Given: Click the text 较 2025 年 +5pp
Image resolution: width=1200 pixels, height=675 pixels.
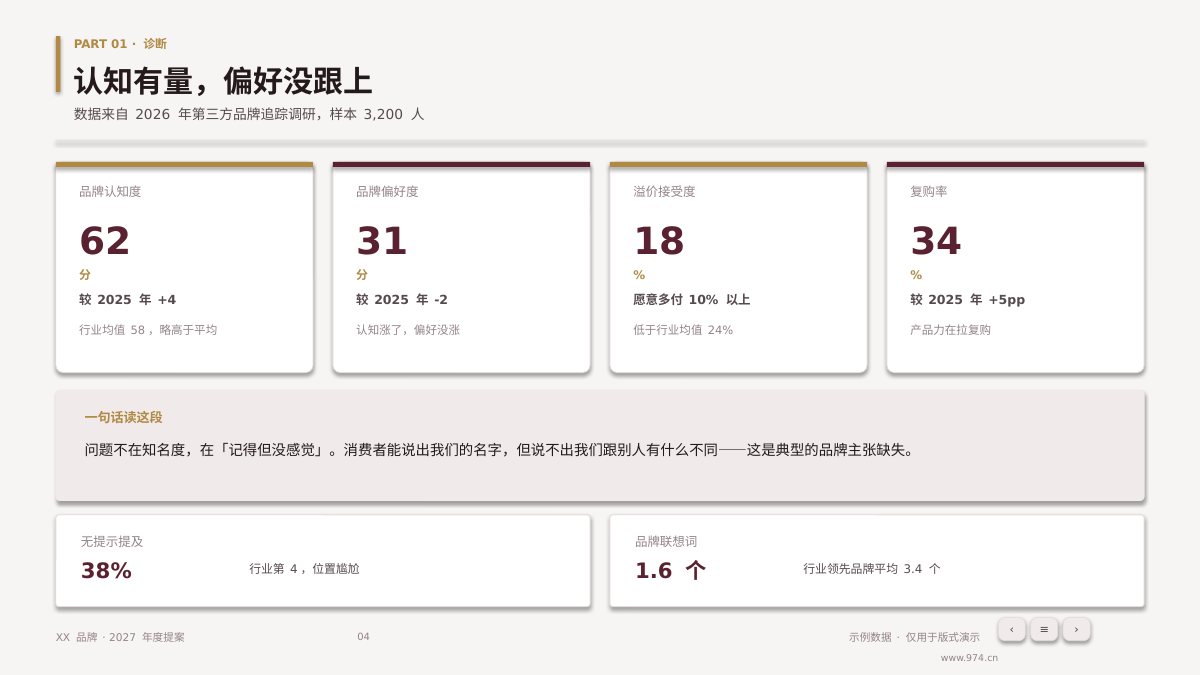Looking at the screenshot, I should pos(968,299).
